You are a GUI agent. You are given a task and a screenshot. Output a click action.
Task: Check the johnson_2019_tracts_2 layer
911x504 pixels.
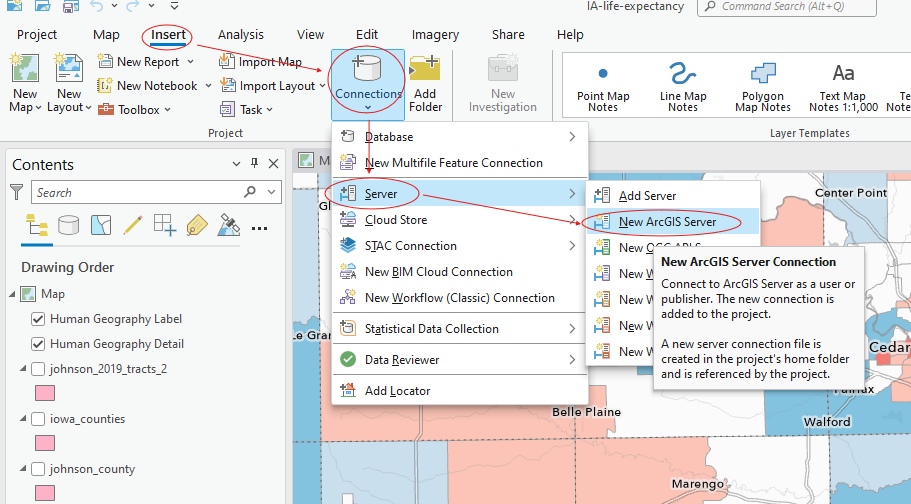point(38,369)
